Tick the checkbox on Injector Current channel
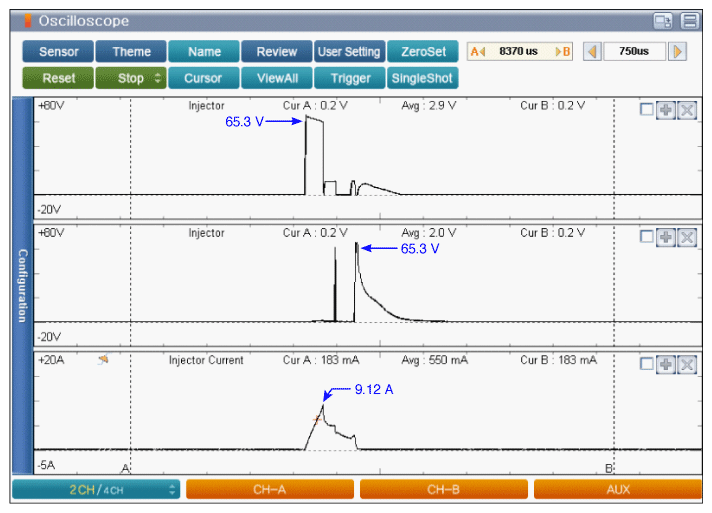 click(647, 364)
